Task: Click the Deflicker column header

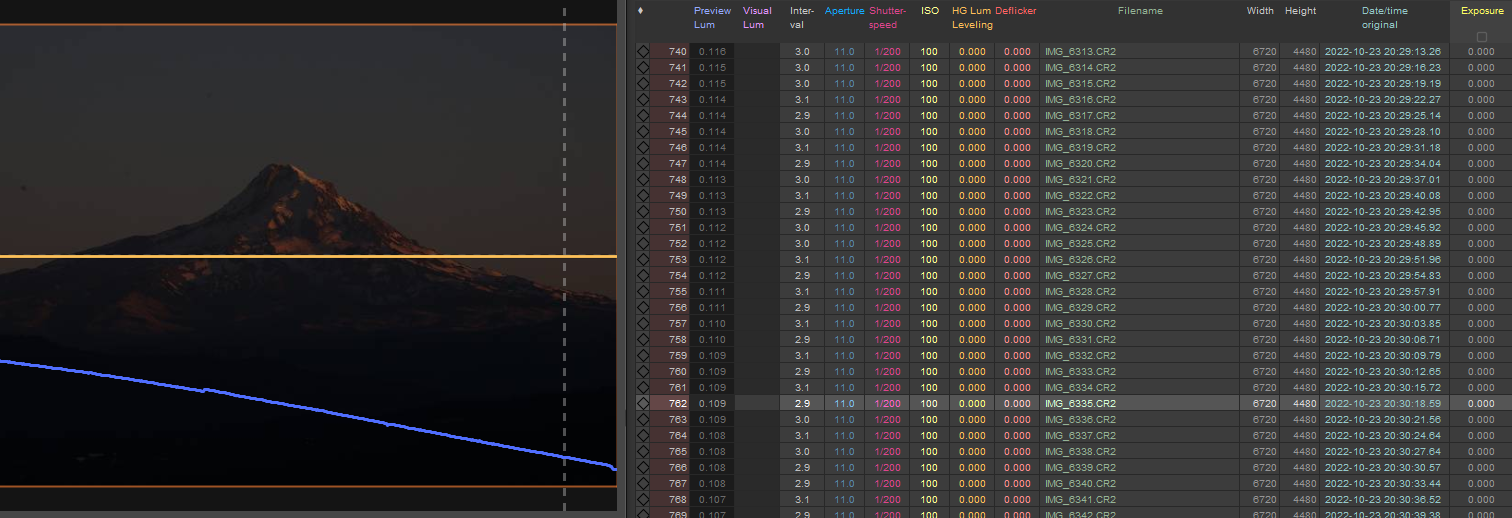Action: click(x=1016, y=11)
